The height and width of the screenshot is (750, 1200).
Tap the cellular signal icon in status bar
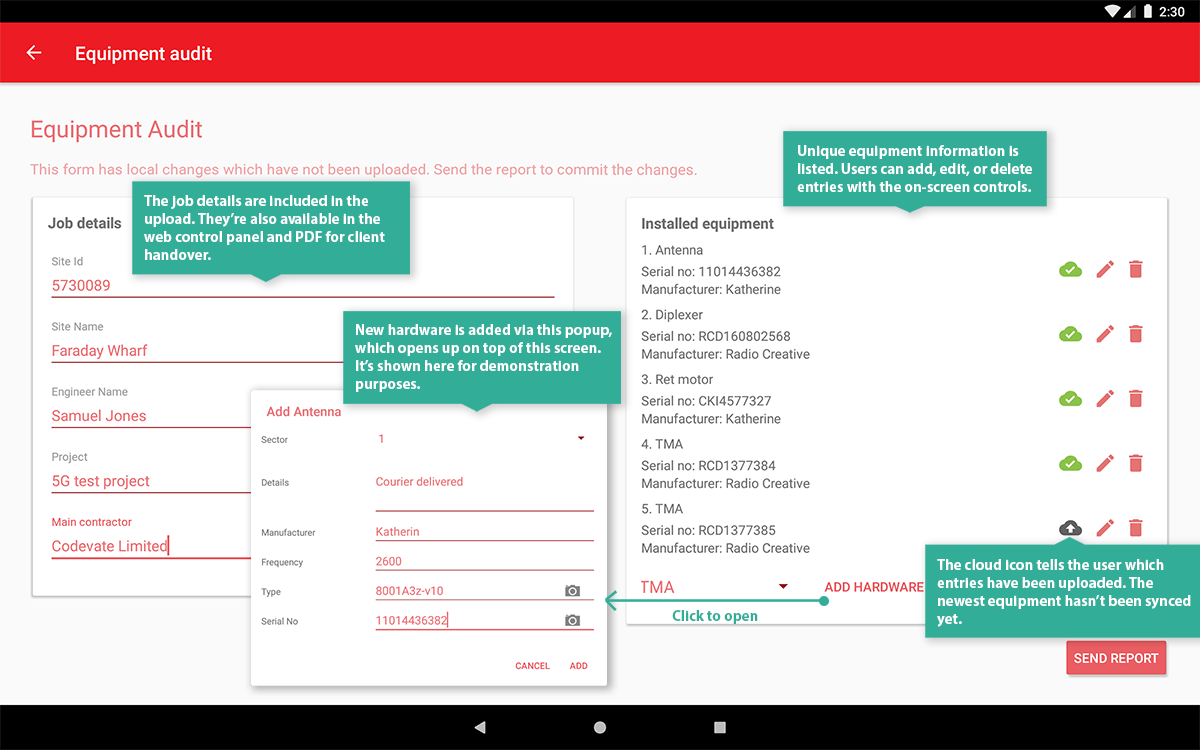click(x=1129, y=11)
